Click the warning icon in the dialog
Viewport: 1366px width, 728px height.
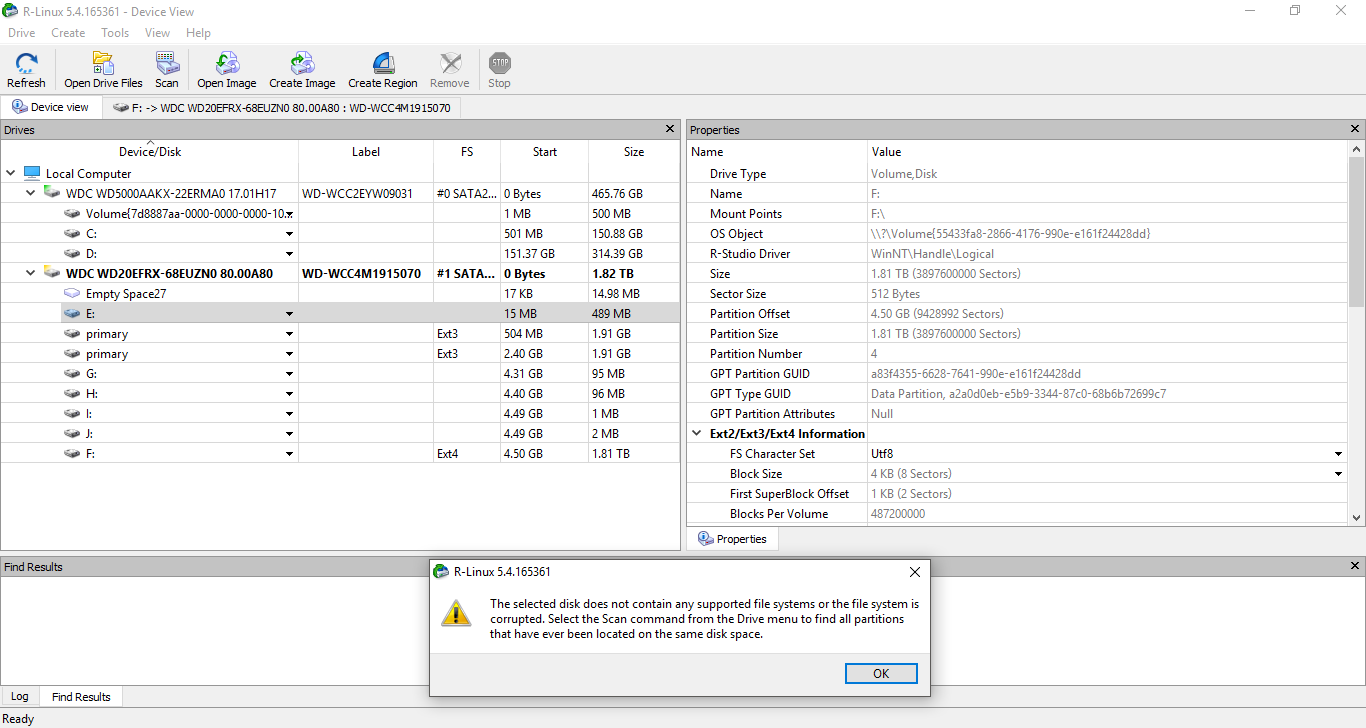tap(456, 613)
